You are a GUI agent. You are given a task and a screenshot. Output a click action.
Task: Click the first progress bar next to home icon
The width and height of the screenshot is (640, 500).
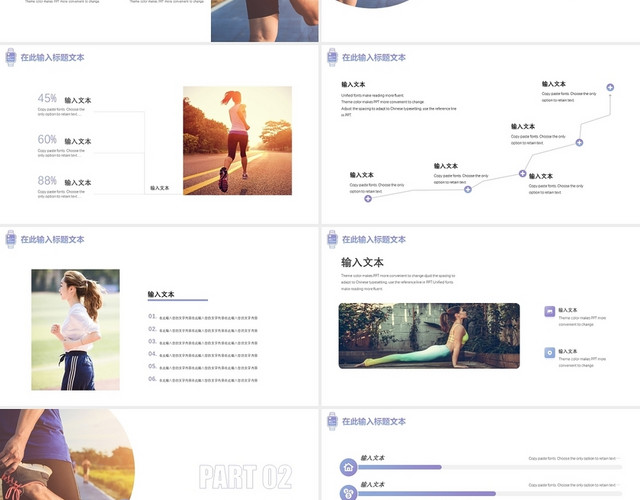490,467
